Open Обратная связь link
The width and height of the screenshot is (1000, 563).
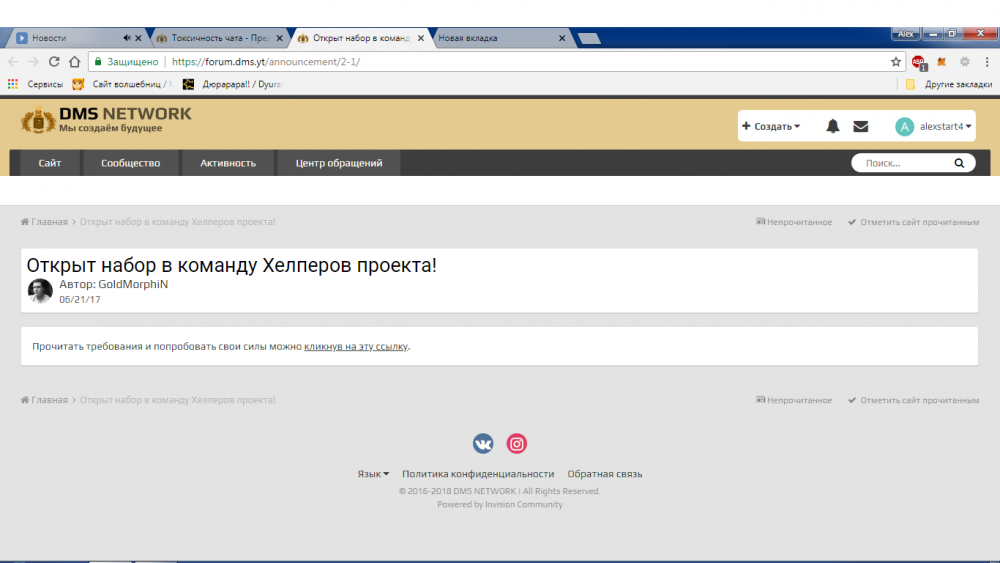tap(605, 474)
